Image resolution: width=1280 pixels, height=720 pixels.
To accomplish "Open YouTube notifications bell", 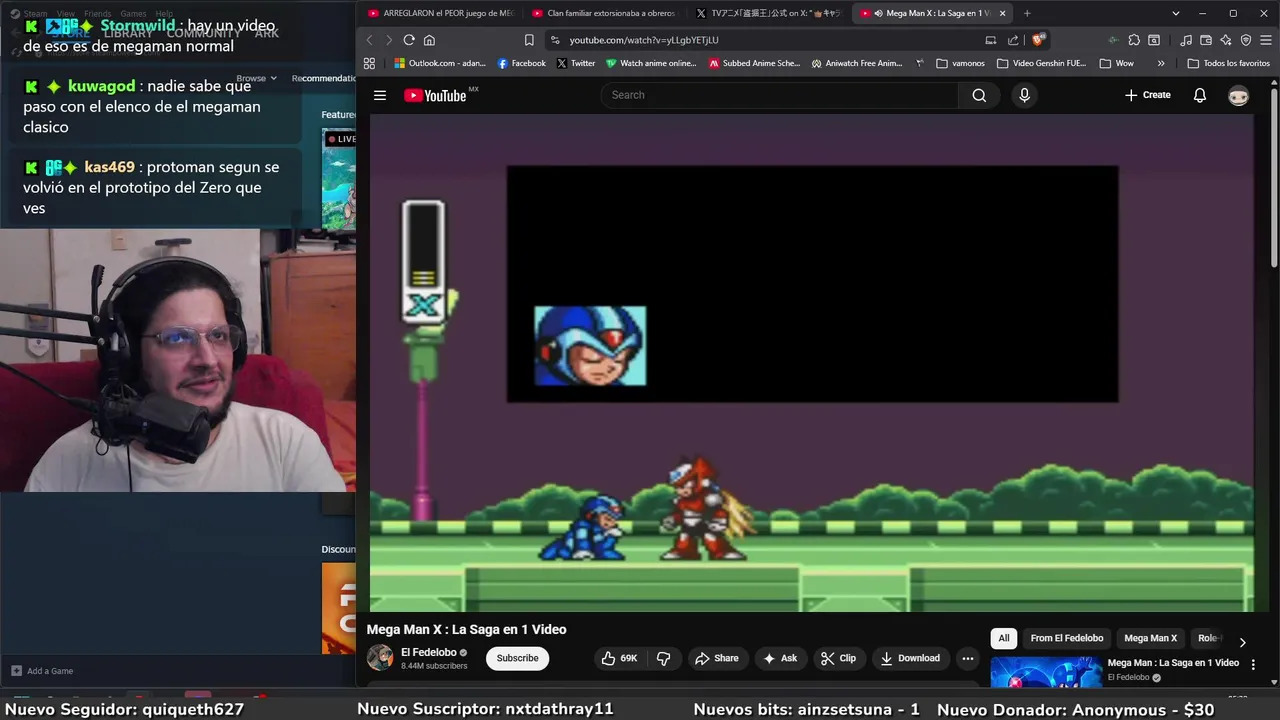I will point(1200,95).
